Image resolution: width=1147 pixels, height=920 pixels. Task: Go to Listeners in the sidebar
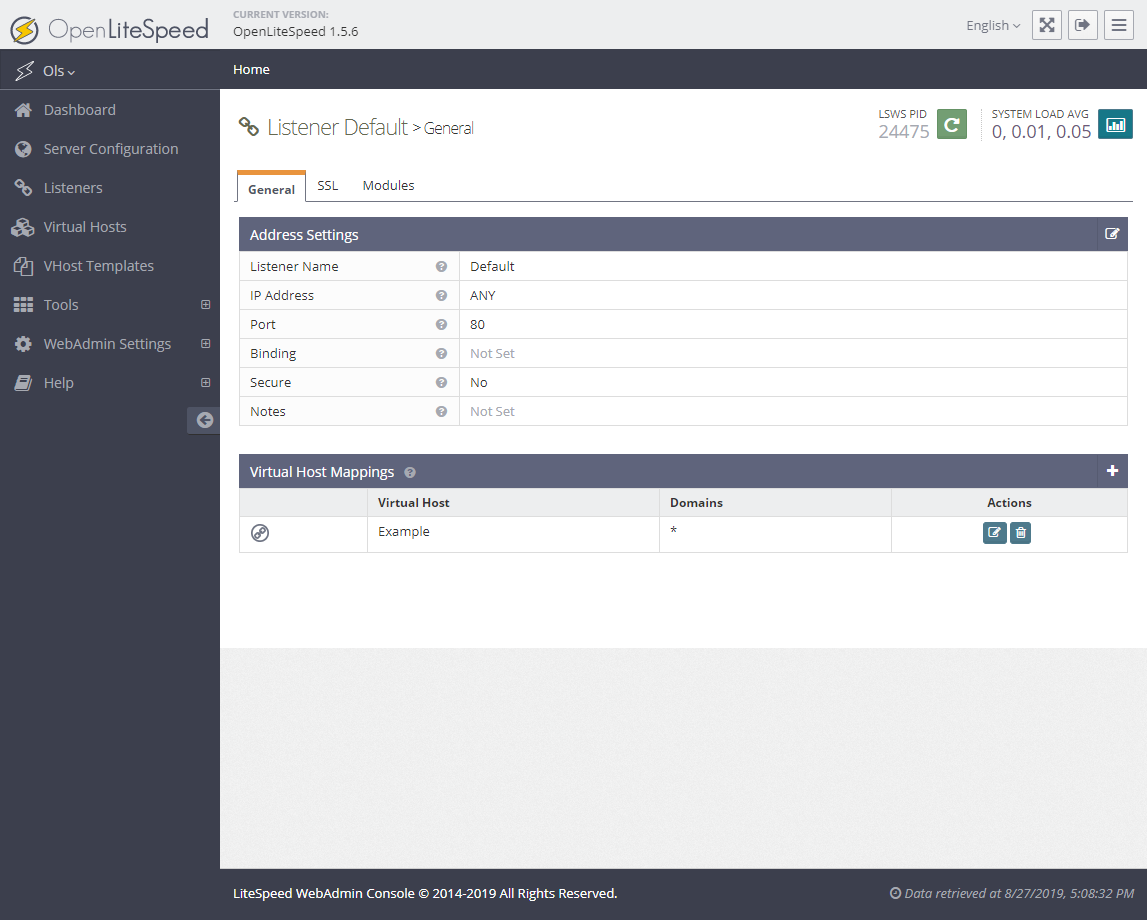coord(73,188)
